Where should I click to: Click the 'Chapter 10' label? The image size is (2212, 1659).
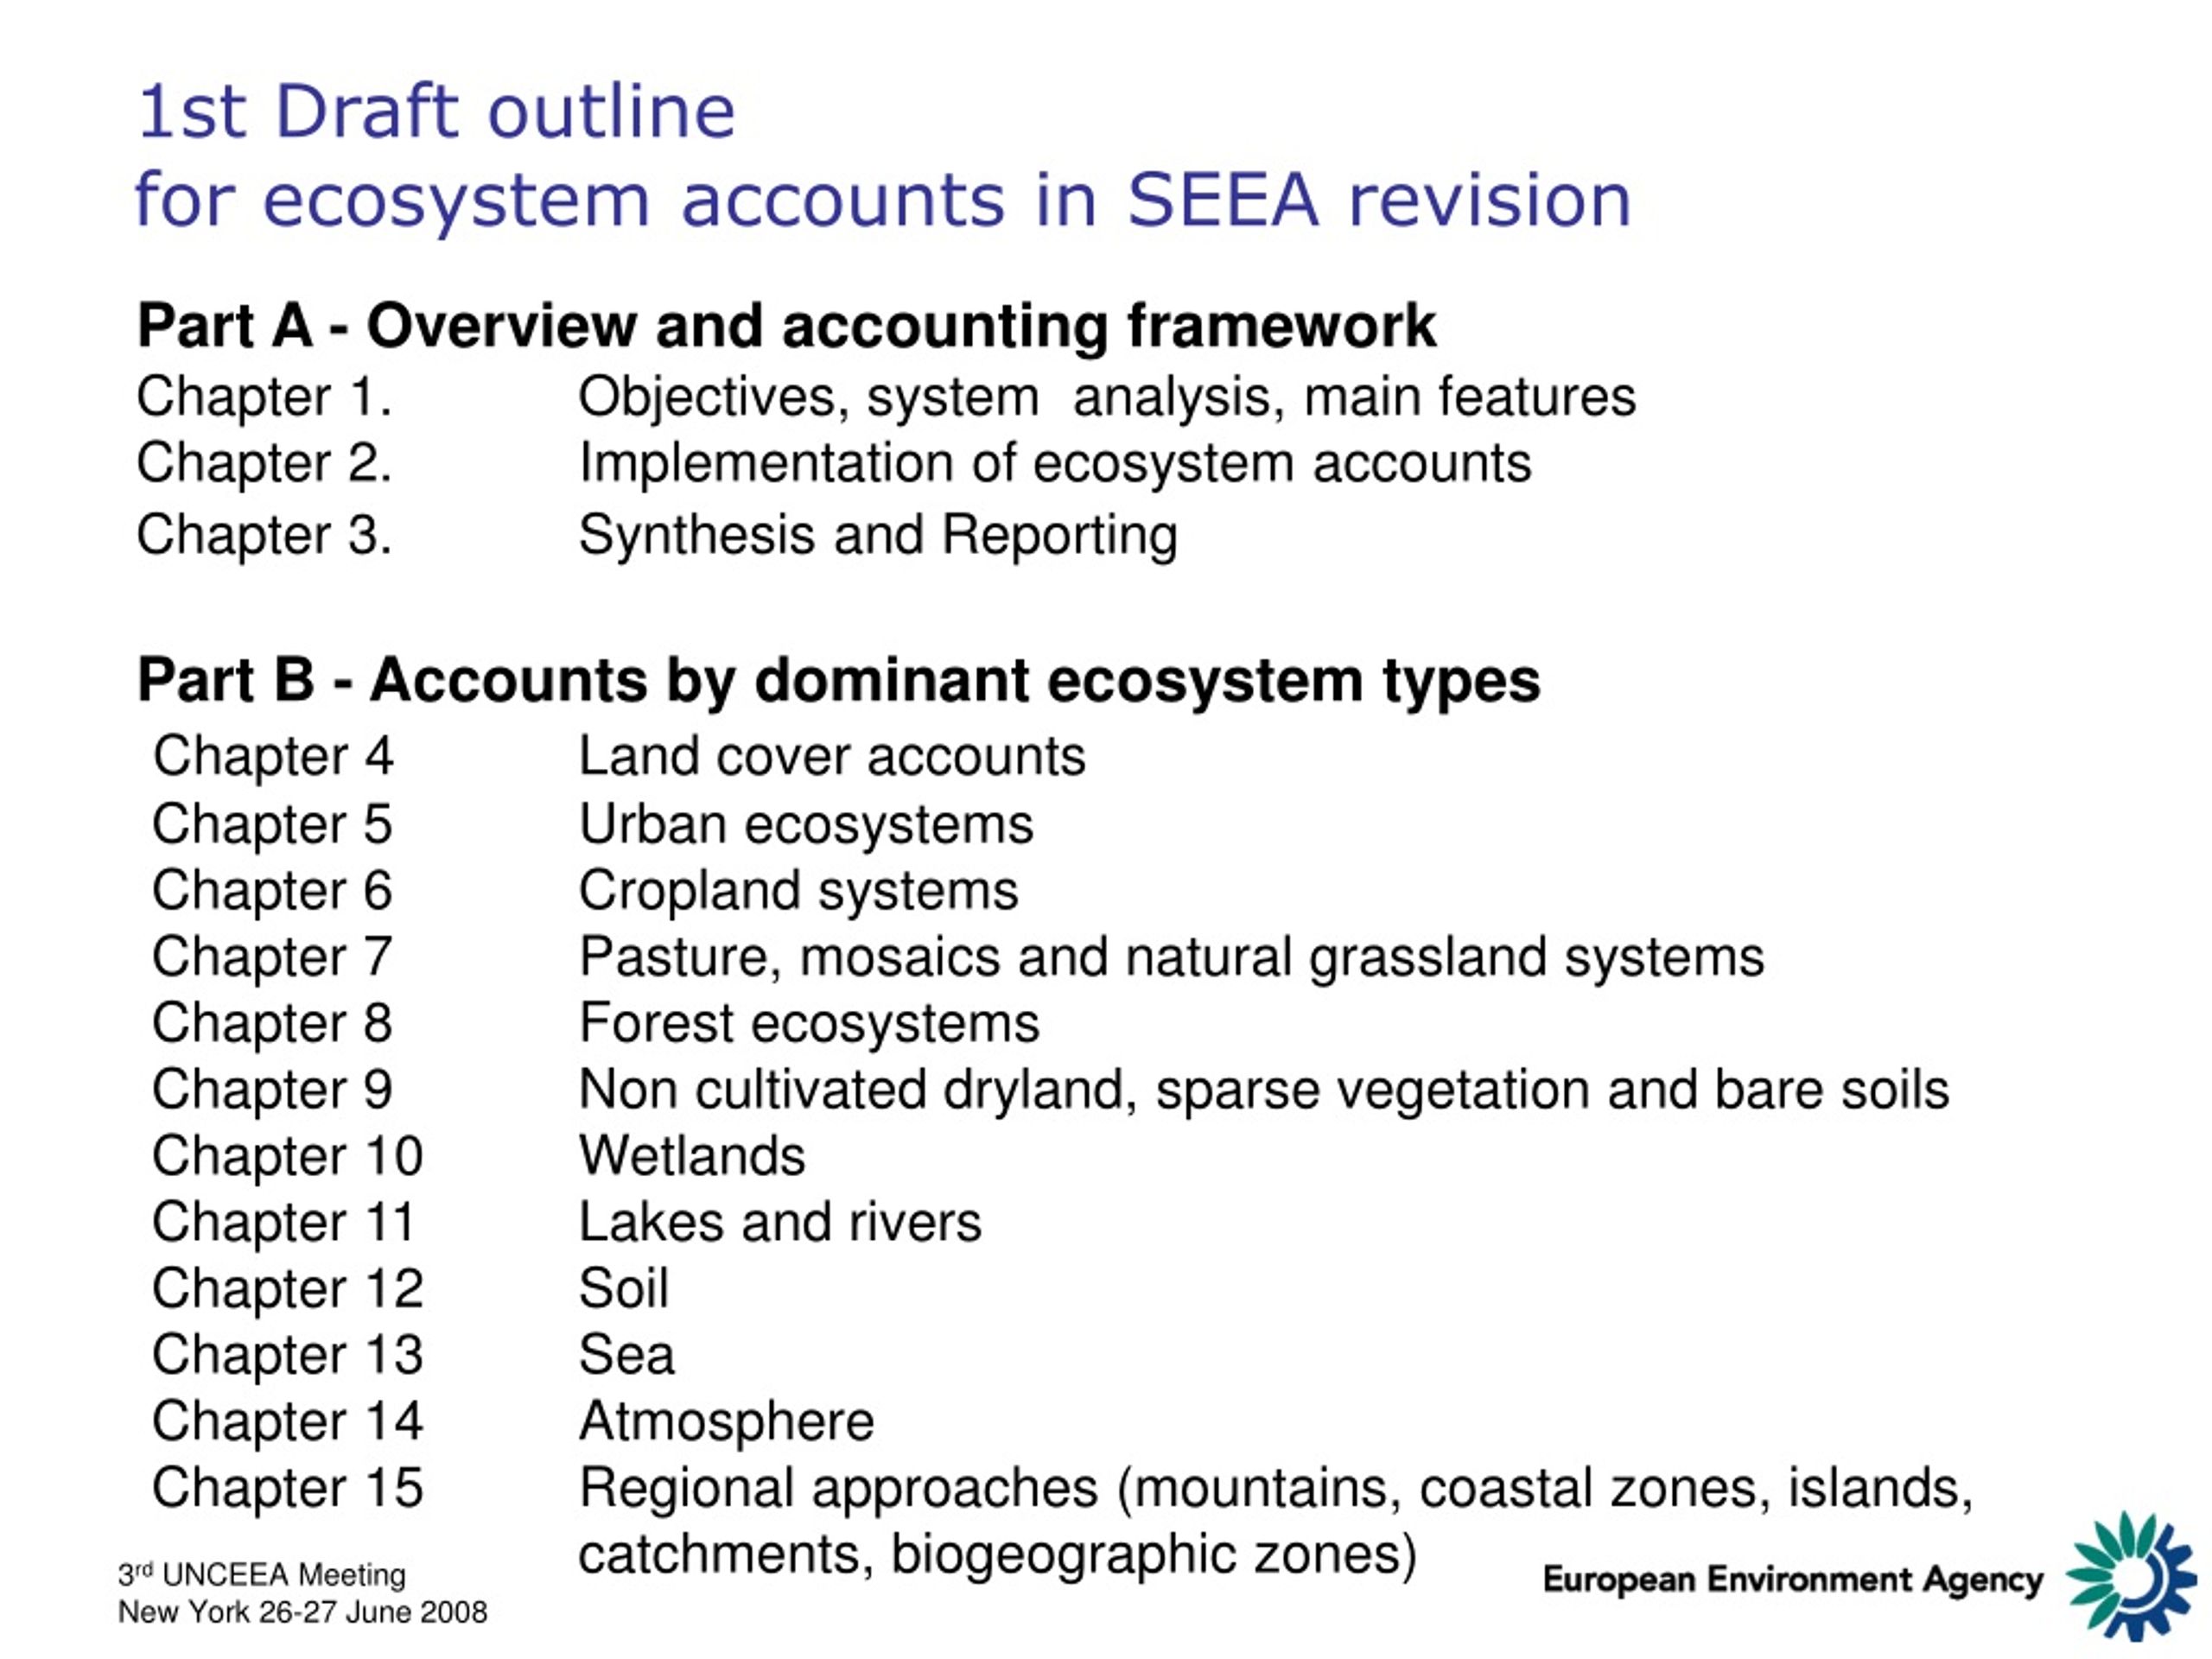288,1157
